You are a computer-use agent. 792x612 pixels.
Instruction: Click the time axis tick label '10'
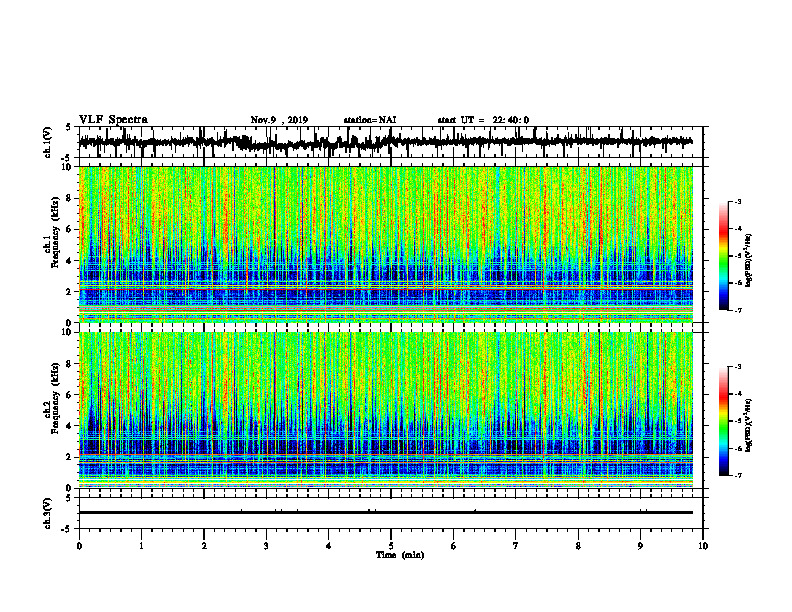click(703, 546)
